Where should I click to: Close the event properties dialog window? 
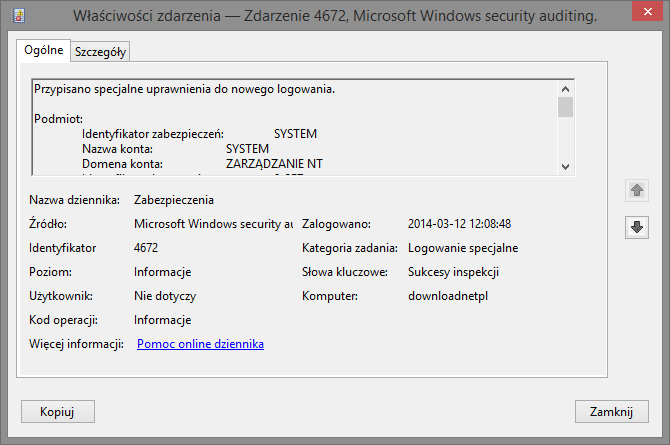[647, 11]
